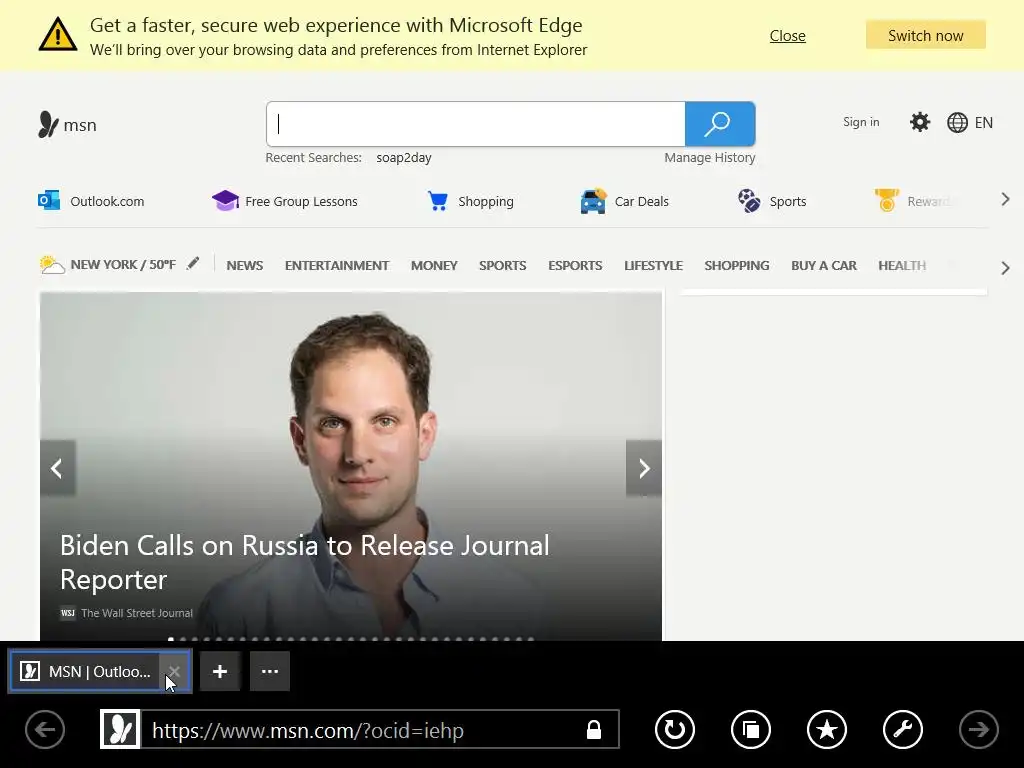The width and height of the screenshot is (1024, 768).
Task: Click Sign in link
Action: 861,122
